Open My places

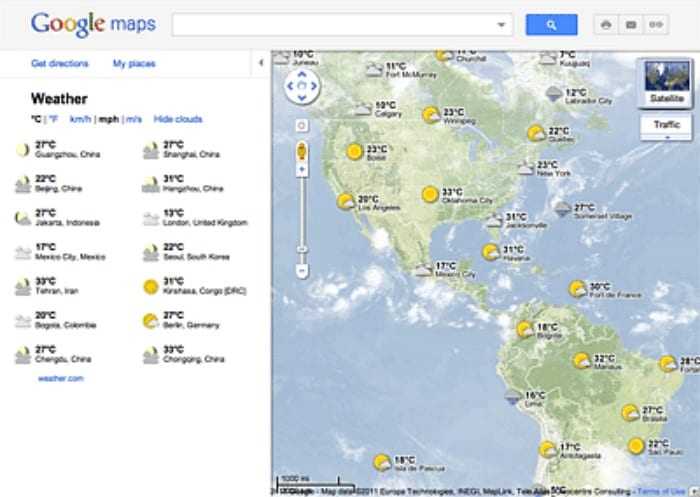click(x=134, y=63)
